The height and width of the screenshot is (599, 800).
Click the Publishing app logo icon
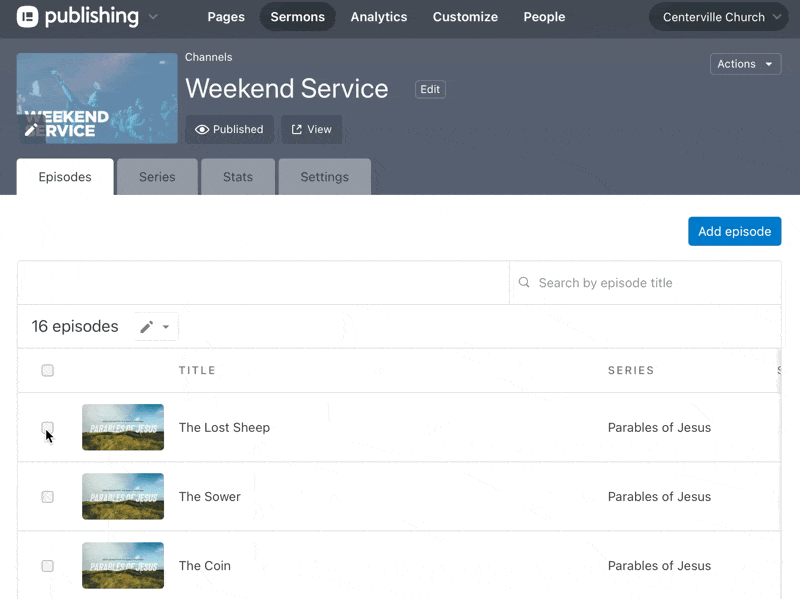click(27, 17)
